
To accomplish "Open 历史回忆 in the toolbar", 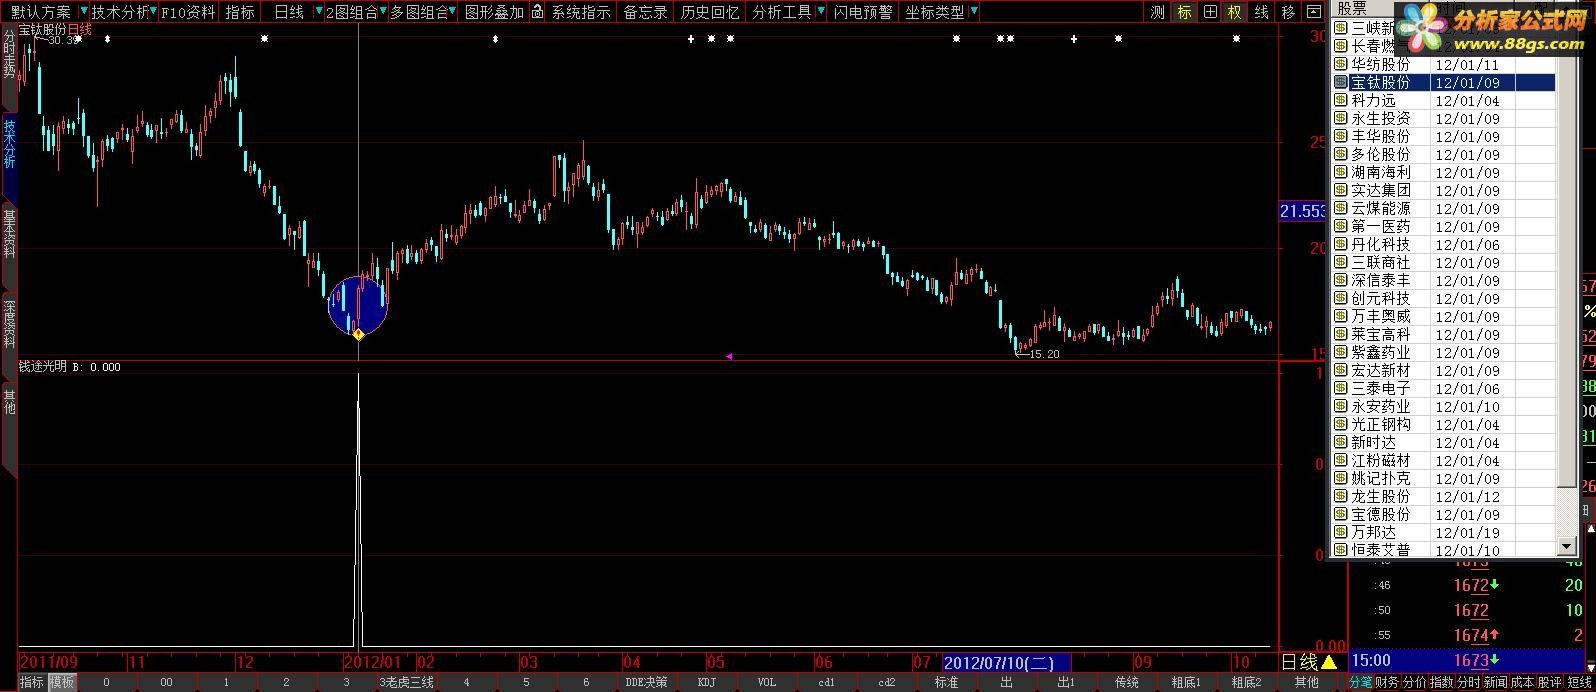I will click(710, 12).
